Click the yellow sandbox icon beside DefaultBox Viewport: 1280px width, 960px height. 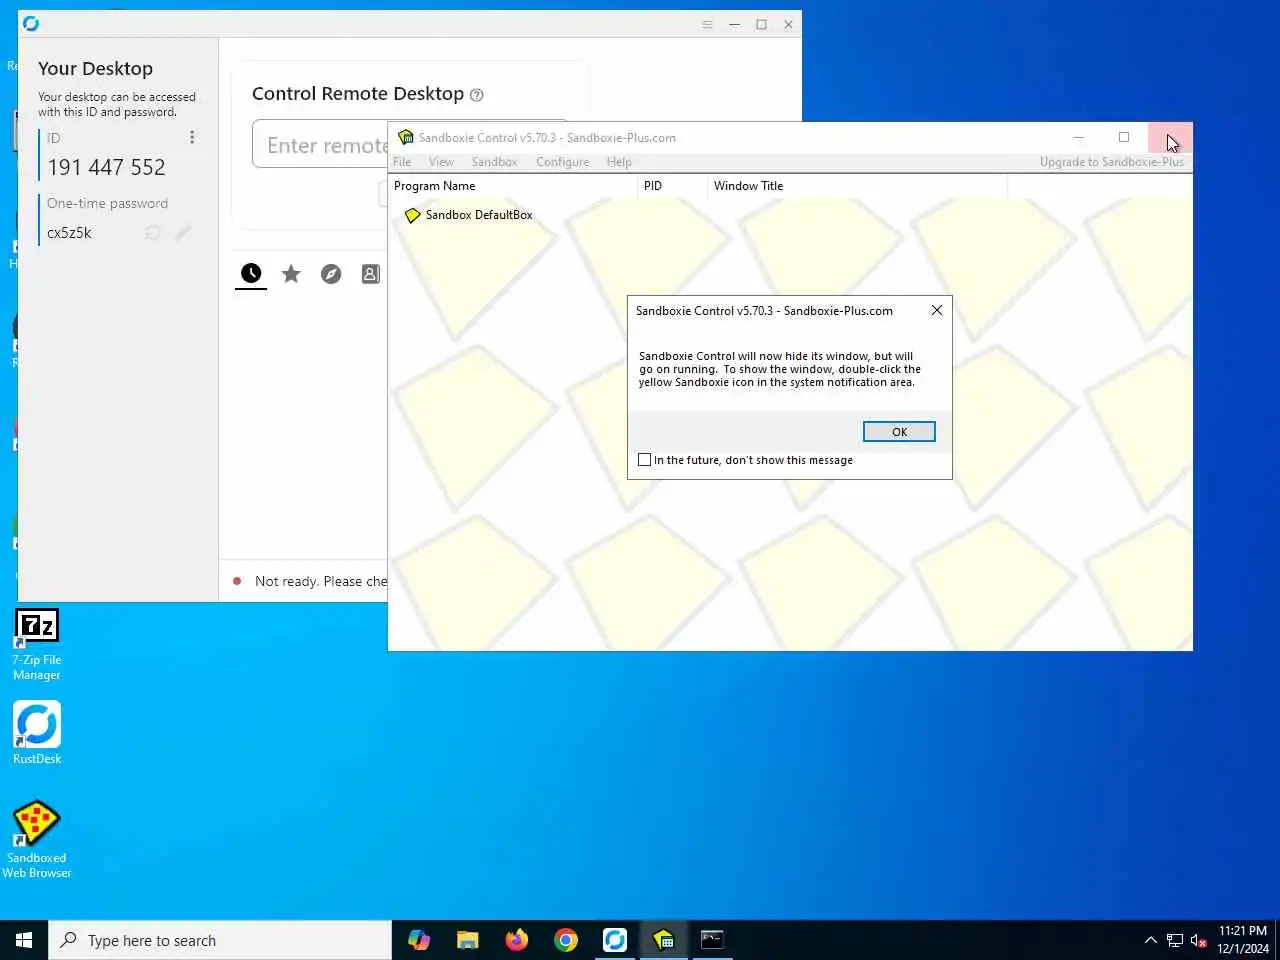tap(412, 215)
